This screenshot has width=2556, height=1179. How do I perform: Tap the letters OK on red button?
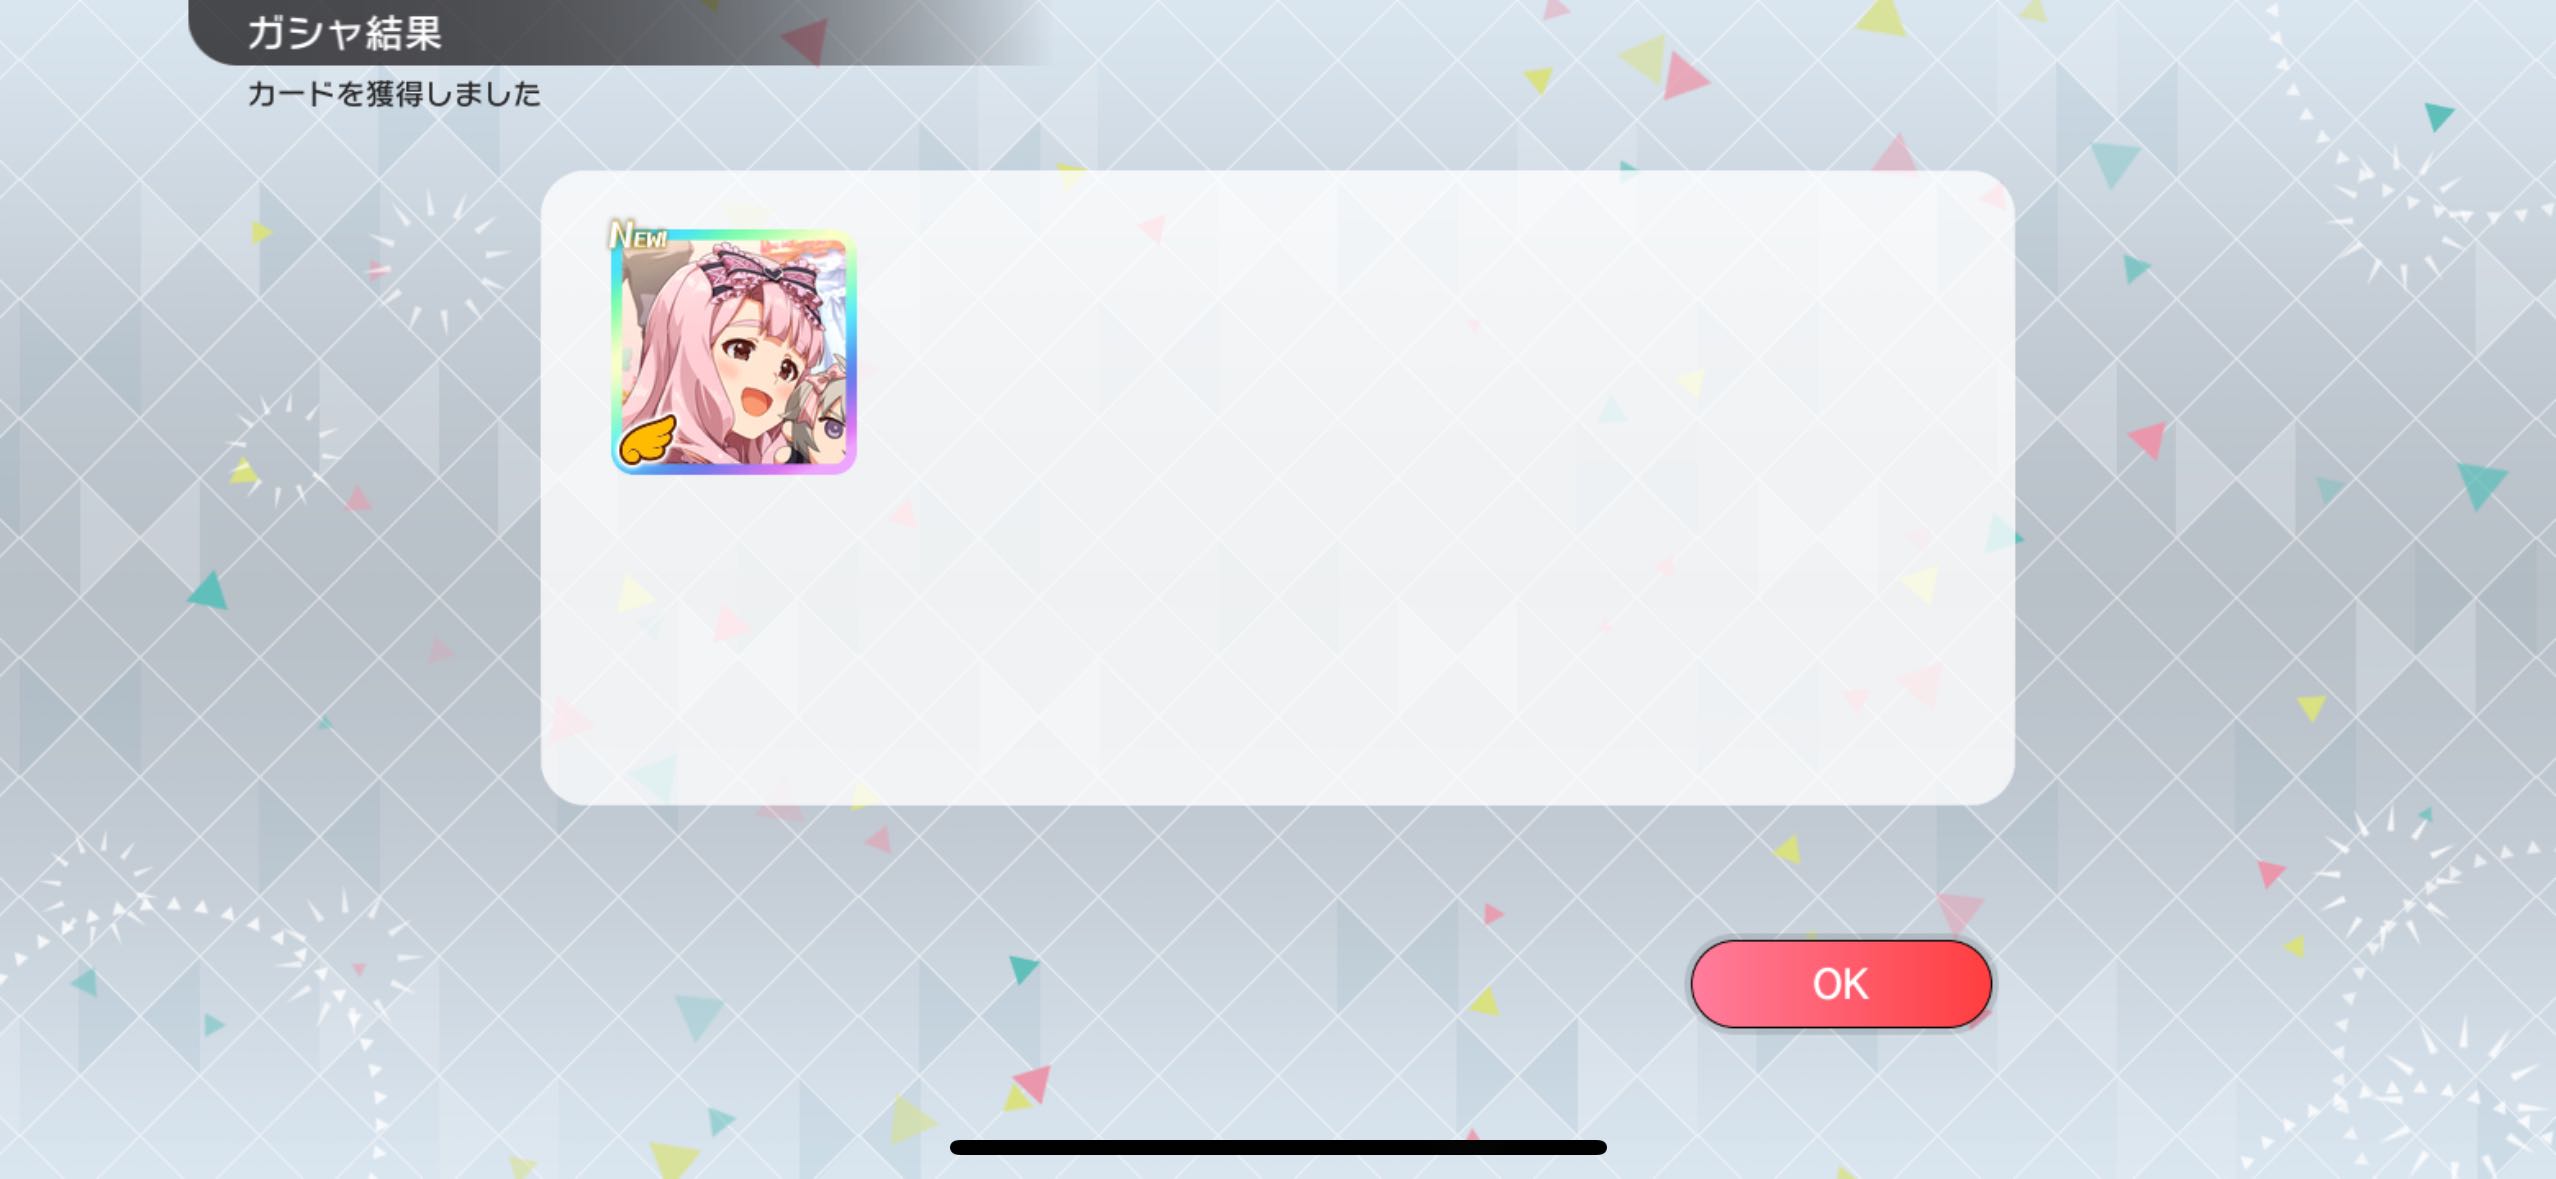(1840, 984)
